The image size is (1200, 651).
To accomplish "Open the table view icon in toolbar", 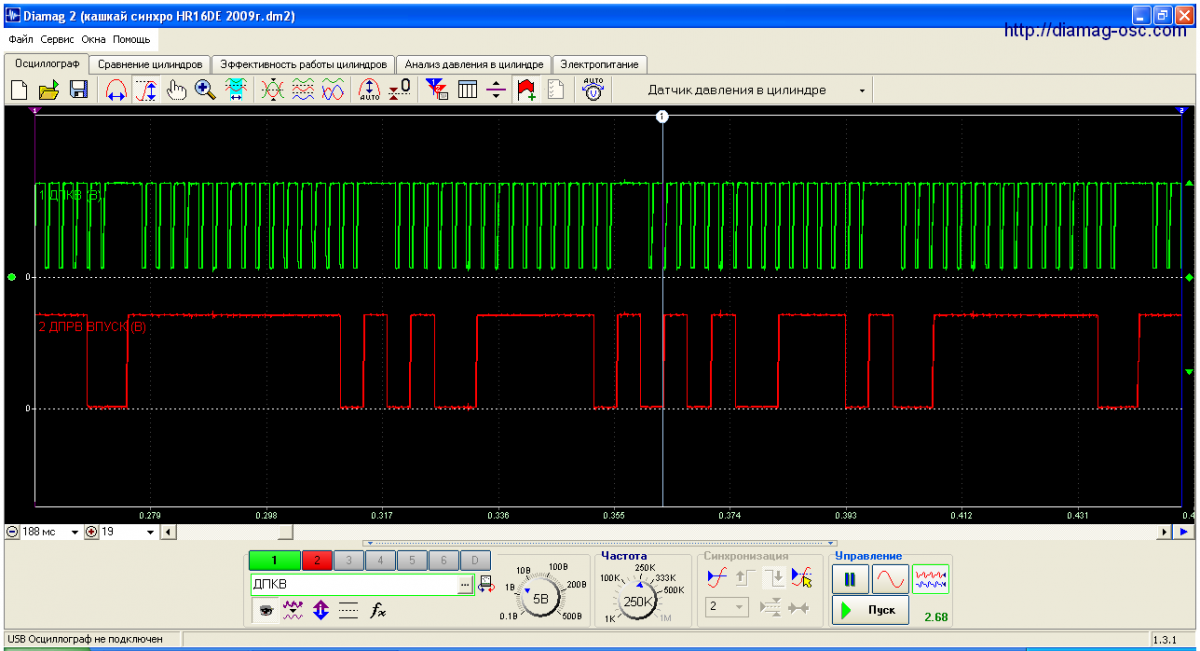I will 467,90.
